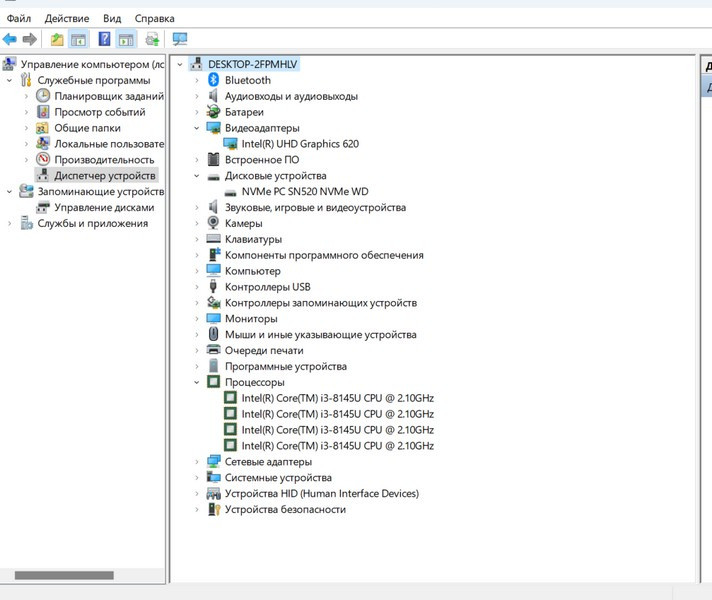712x600 pixels.
Task: Open Управление дисками in left tree
Action: point(104,207)
